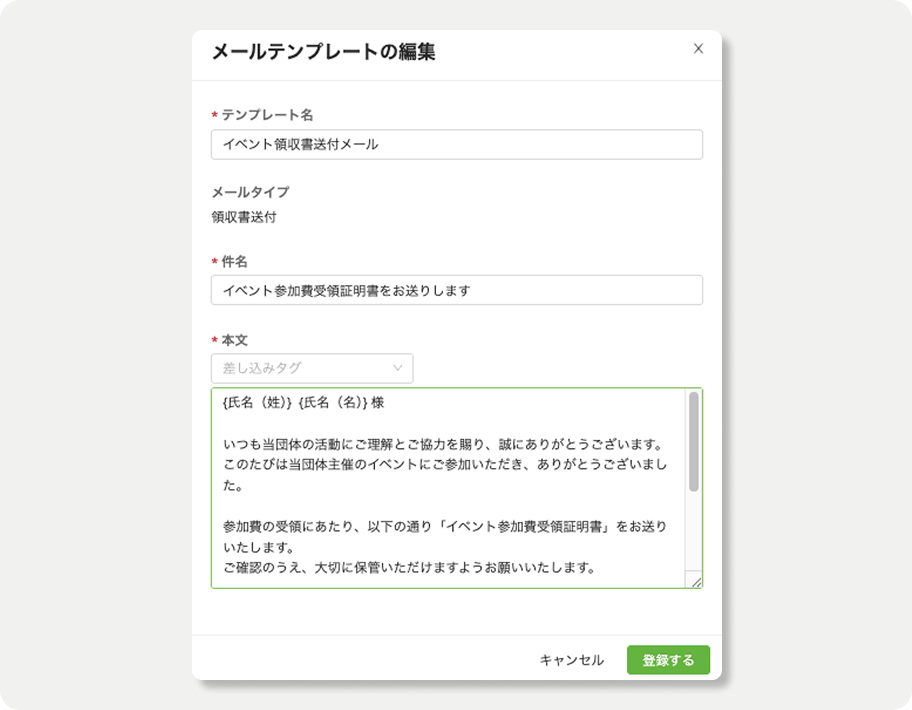The width and height of the screenshot is (912, 710).
Task: Click the green 登録する button
Action: 668,660
